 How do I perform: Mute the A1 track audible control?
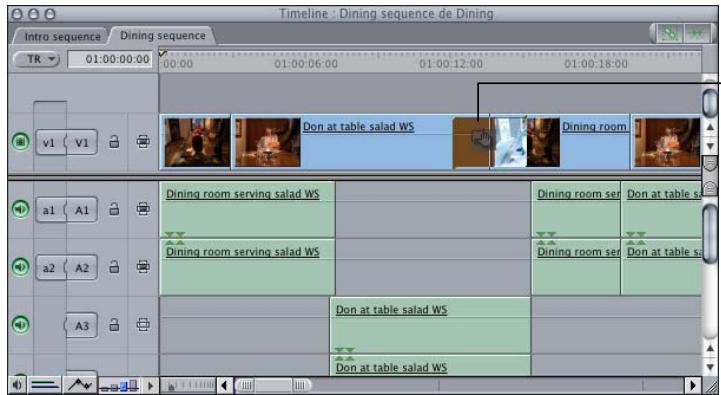click(20, 209)
